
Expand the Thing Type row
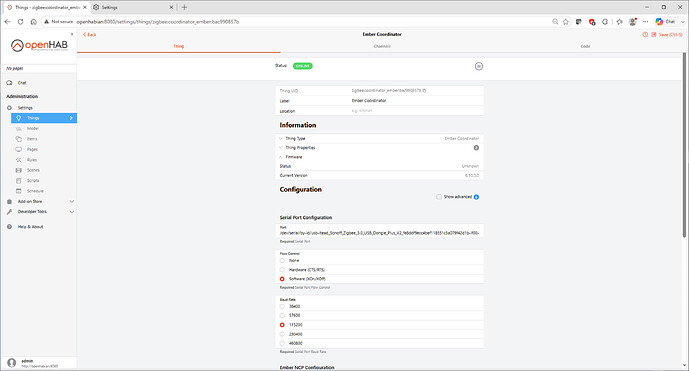tap(379, 138)
